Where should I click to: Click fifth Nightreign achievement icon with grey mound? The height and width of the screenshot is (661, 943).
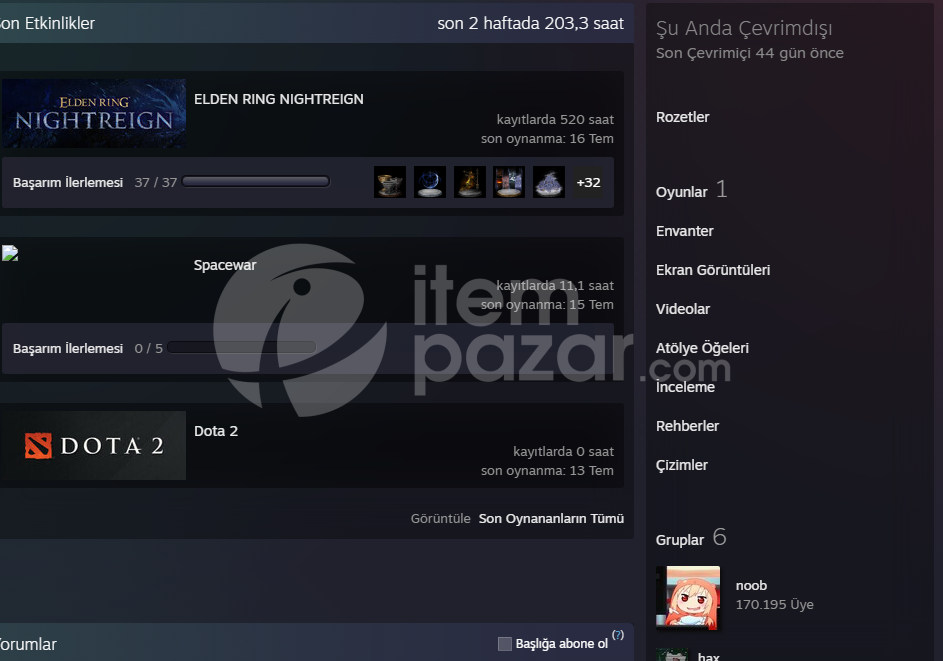click(549, 182)
